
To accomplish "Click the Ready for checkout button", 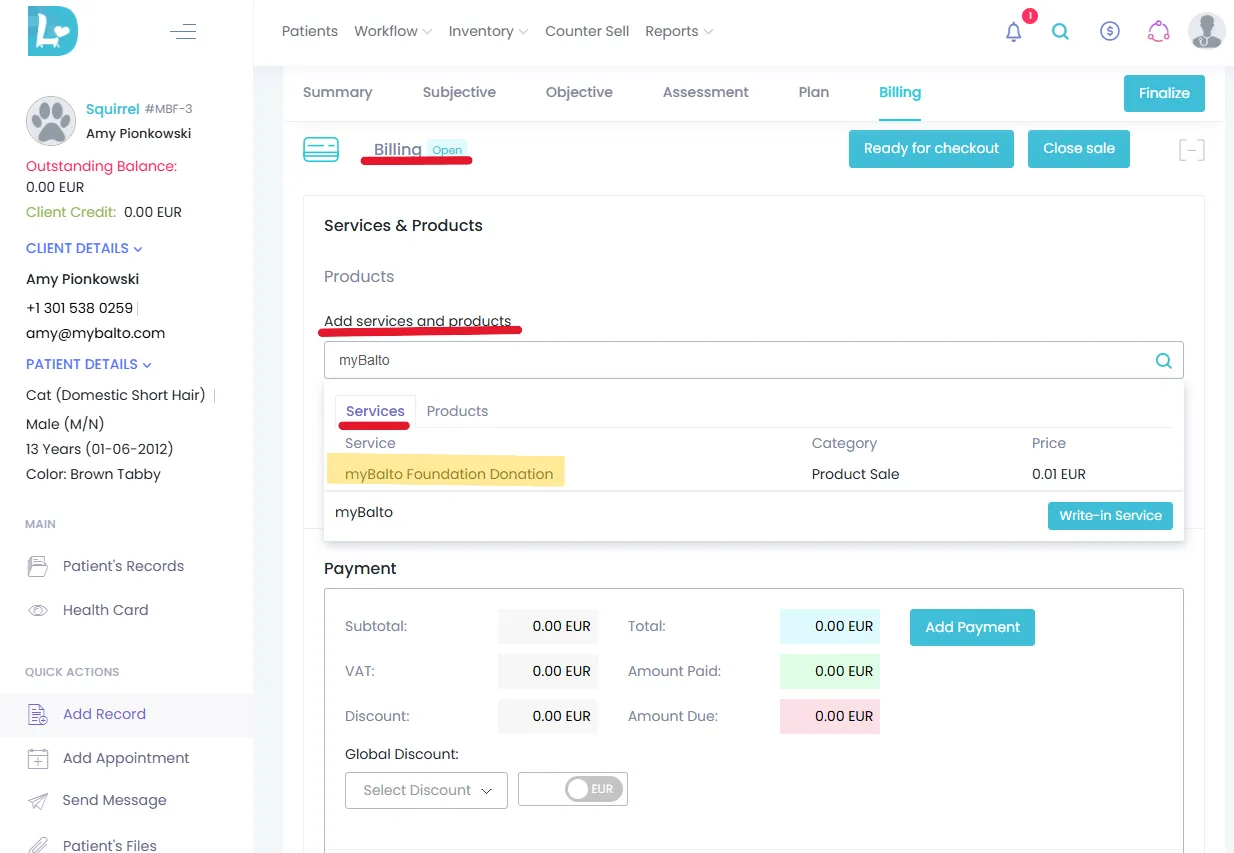I will 931,149.
